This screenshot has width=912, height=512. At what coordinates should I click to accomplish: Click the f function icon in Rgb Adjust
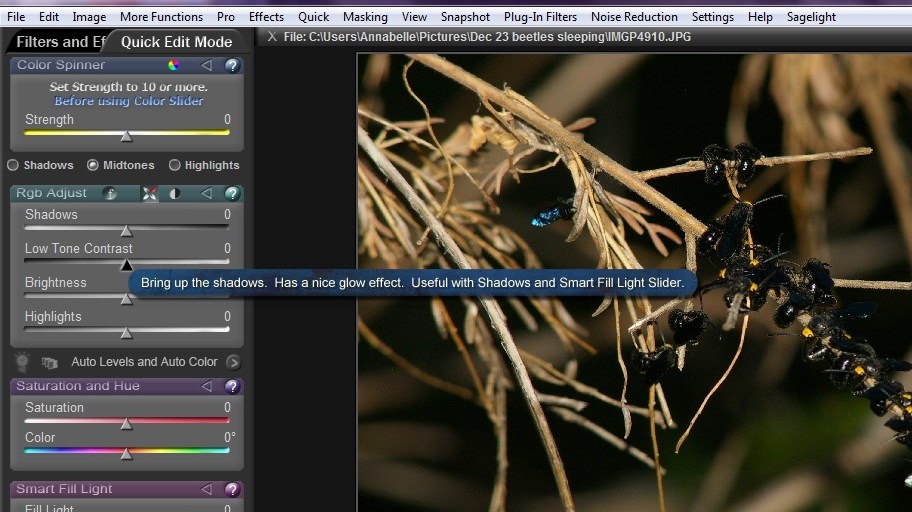[x=110, y=194]
